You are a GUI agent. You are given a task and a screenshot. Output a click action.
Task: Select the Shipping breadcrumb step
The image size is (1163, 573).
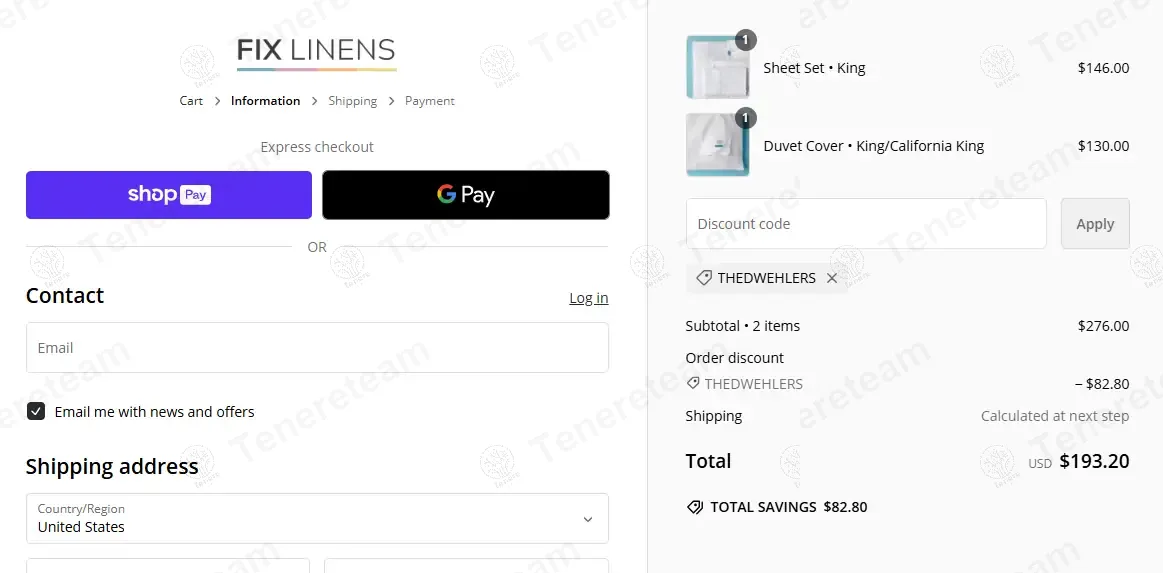[352, 101]
